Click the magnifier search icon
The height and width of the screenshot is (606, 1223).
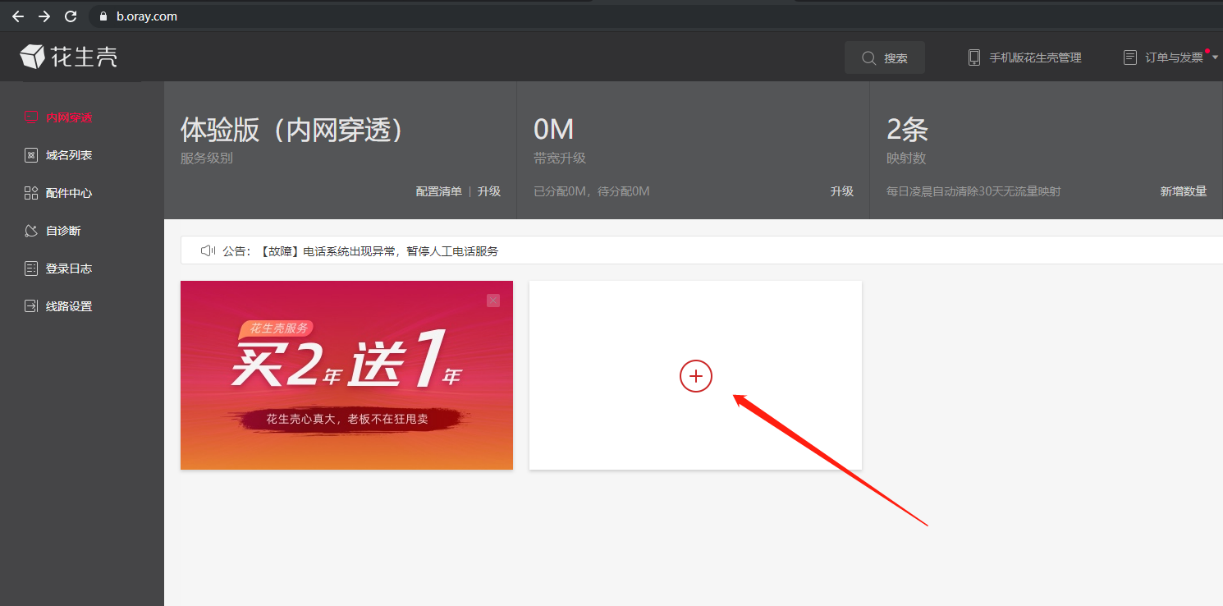(868, 58)
